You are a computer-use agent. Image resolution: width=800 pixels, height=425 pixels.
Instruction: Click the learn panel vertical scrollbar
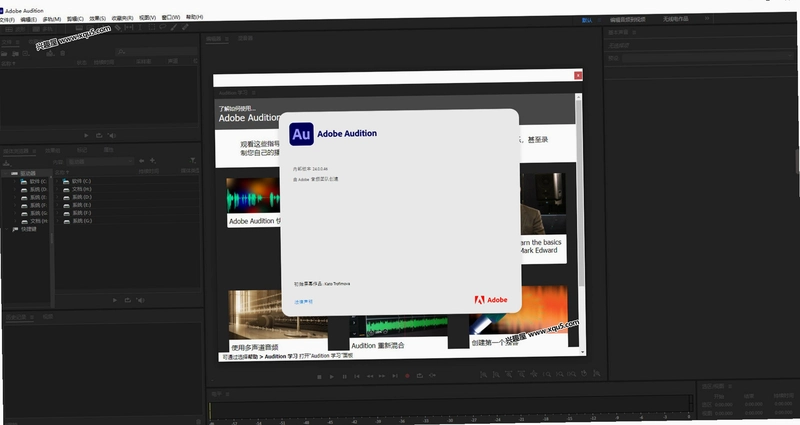point(579,194)
